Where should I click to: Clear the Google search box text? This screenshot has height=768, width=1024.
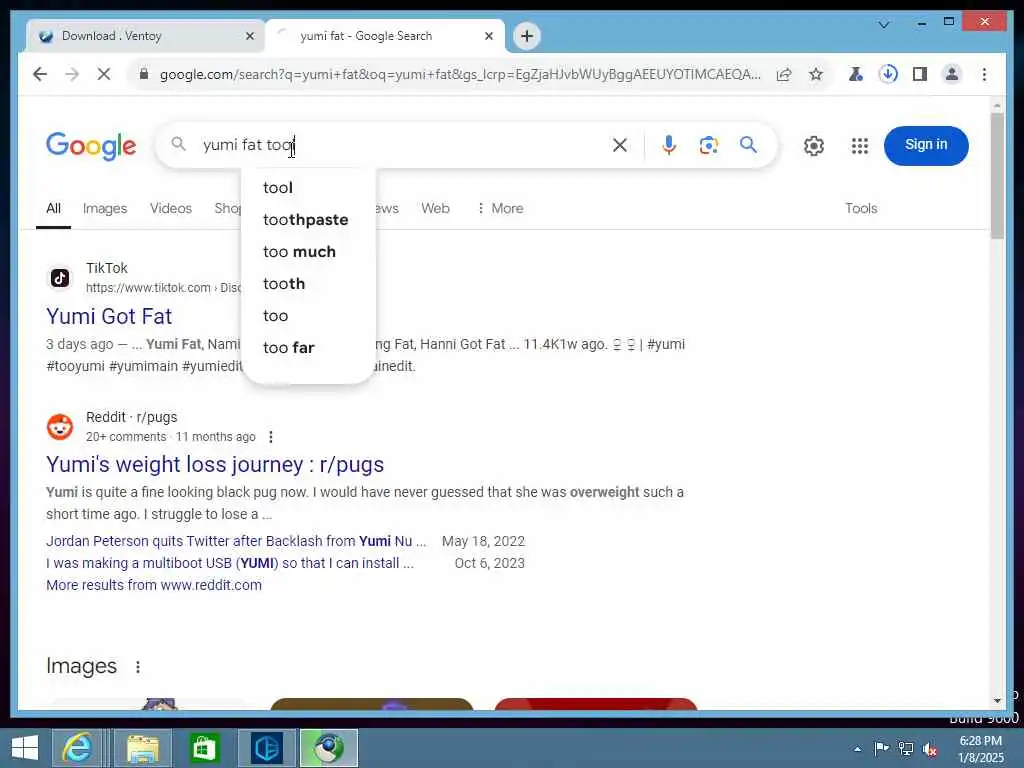click(620, 145)
